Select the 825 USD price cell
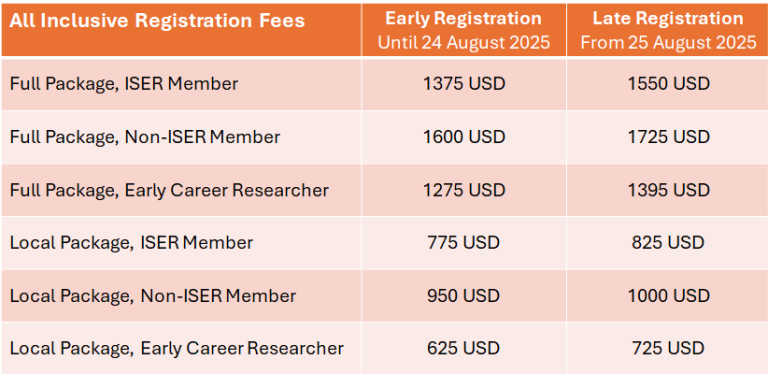The width and height of the screenshot is (768, 374). pos(668,242)
